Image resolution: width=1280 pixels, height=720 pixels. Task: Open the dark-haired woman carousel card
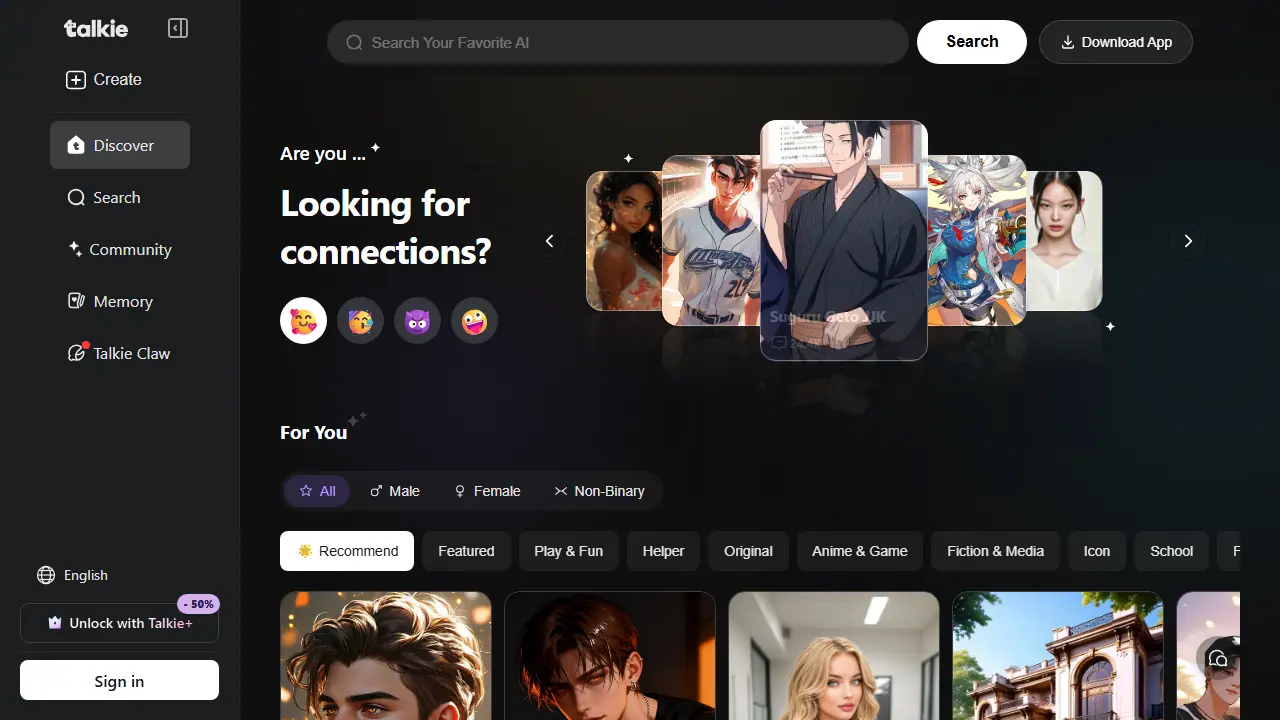(x=1065, y=240)
